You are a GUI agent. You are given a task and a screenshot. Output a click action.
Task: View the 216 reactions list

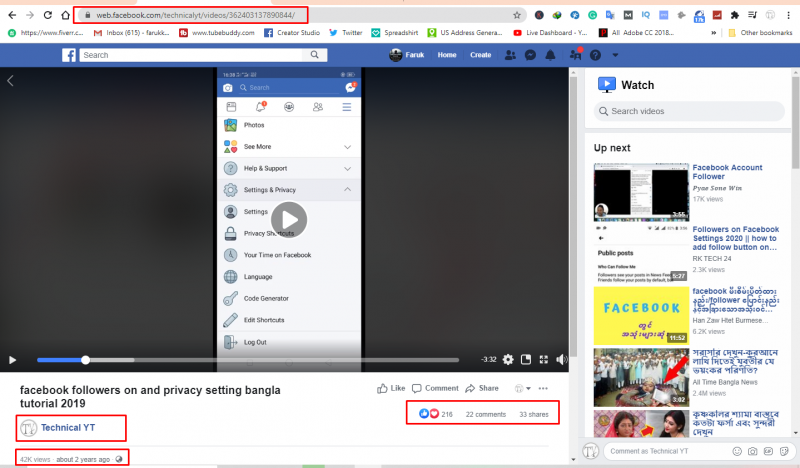[436, 414]
